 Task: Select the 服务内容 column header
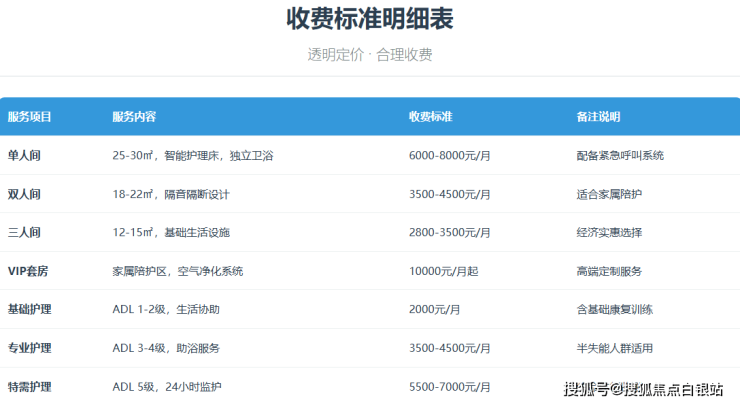click(134, 117)
